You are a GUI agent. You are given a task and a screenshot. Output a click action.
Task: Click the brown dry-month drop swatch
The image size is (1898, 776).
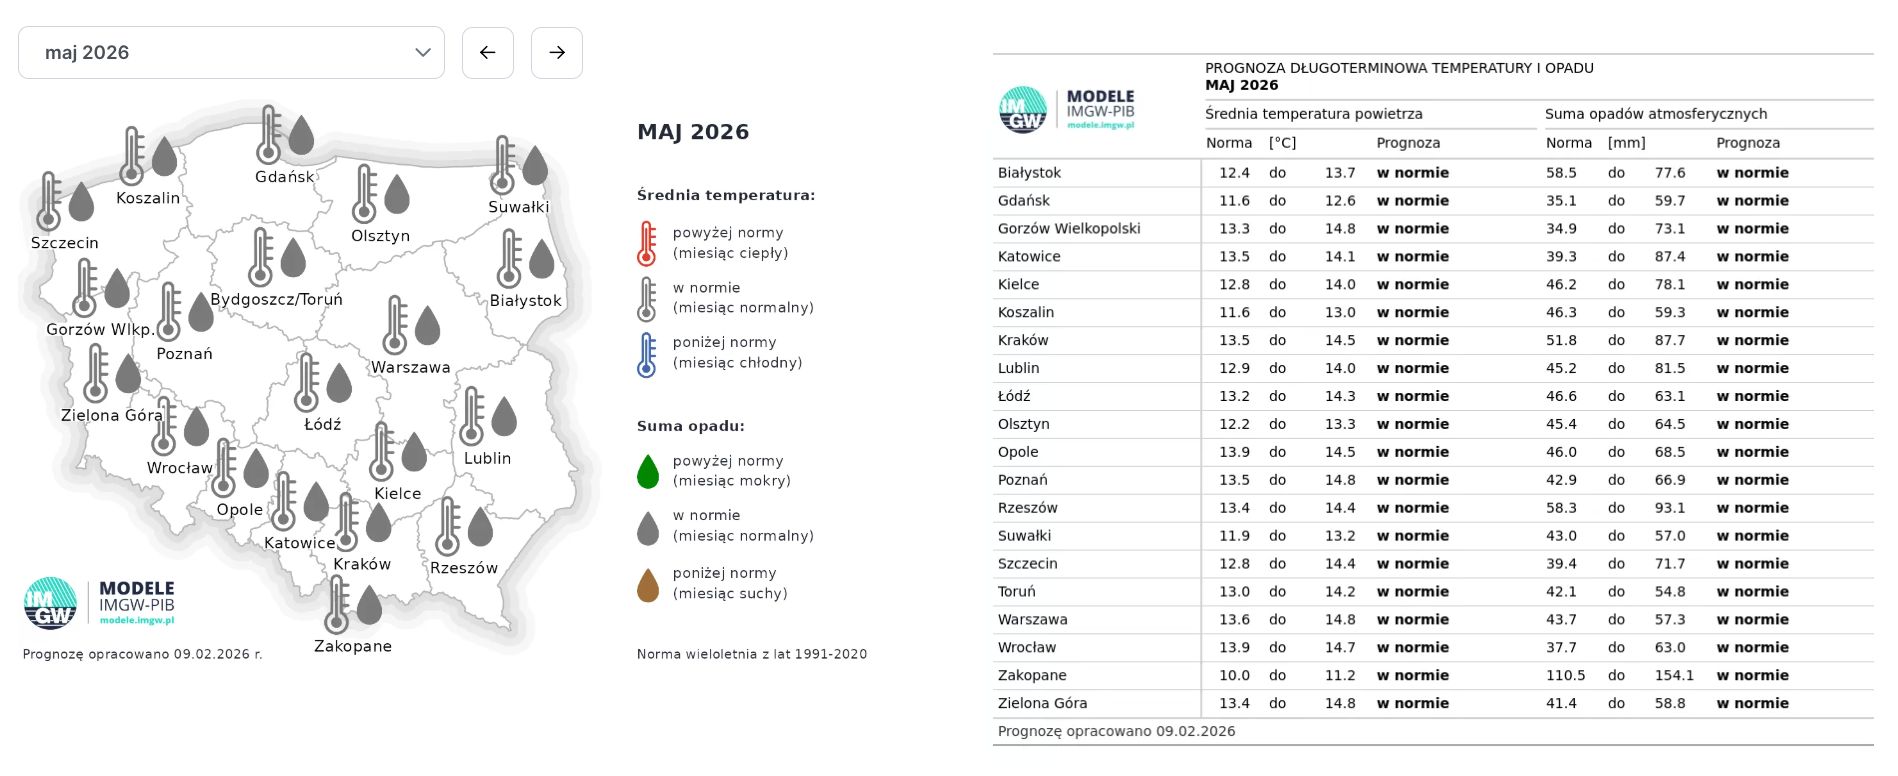point(648,584)
